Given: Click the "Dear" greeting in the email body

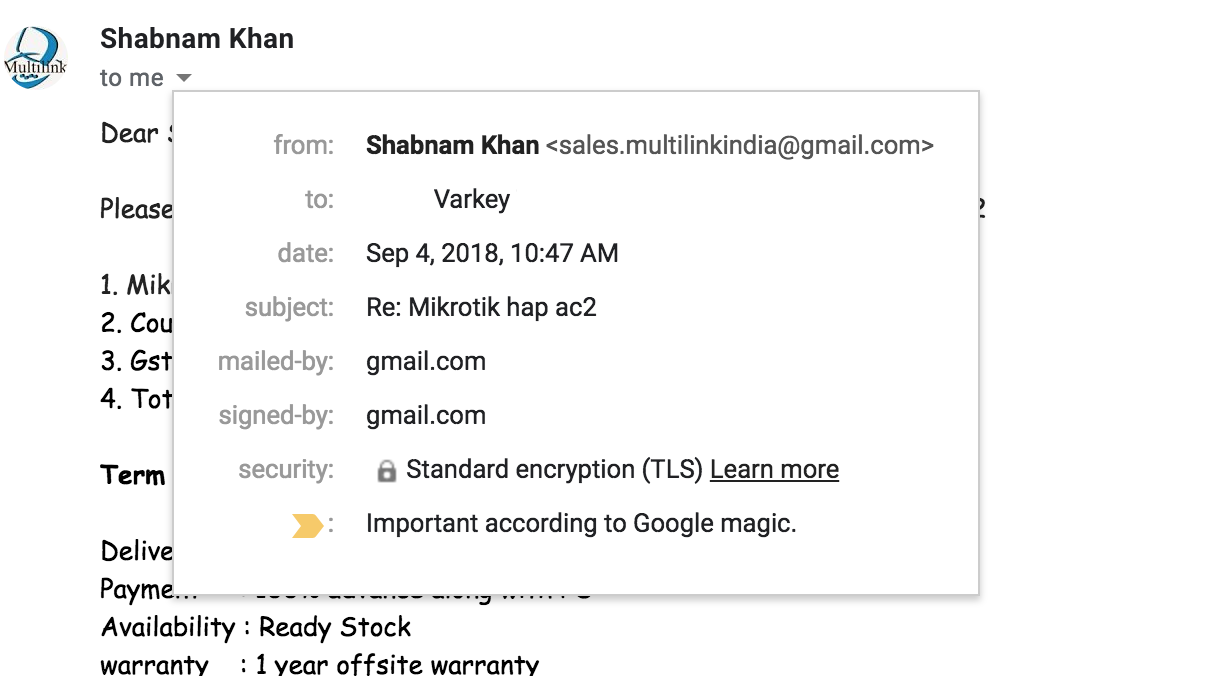Looking at the screenshot, I should point(130,133).
